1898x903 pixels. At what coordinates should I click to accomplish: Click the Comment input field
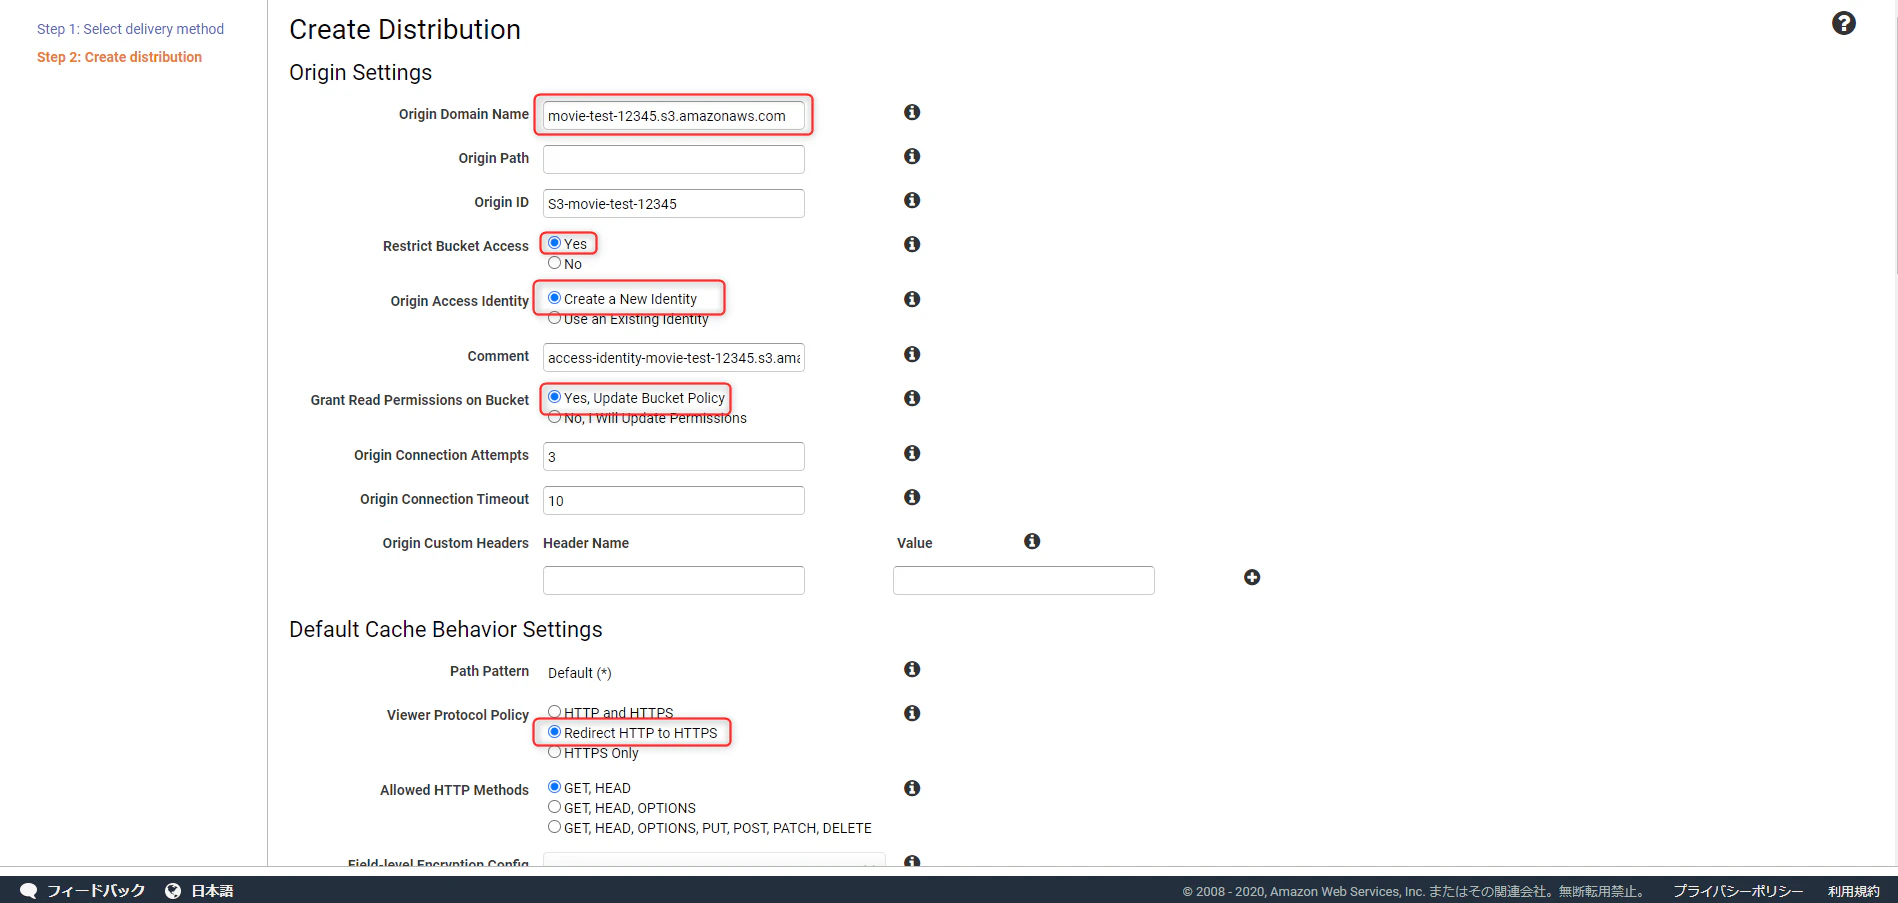pos(674,357)
